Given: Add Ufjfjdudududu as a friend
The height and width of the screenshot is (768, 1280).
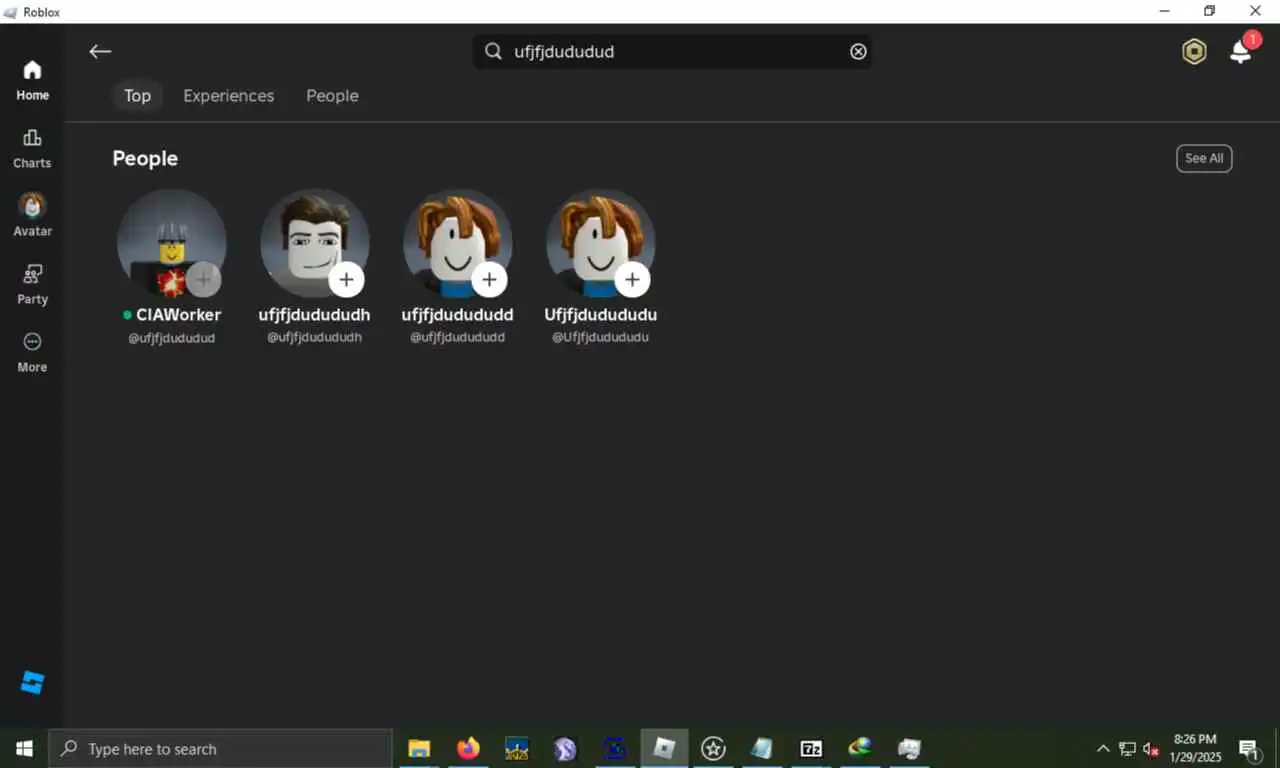Looking at the screenshot, I should pos(632,280).
